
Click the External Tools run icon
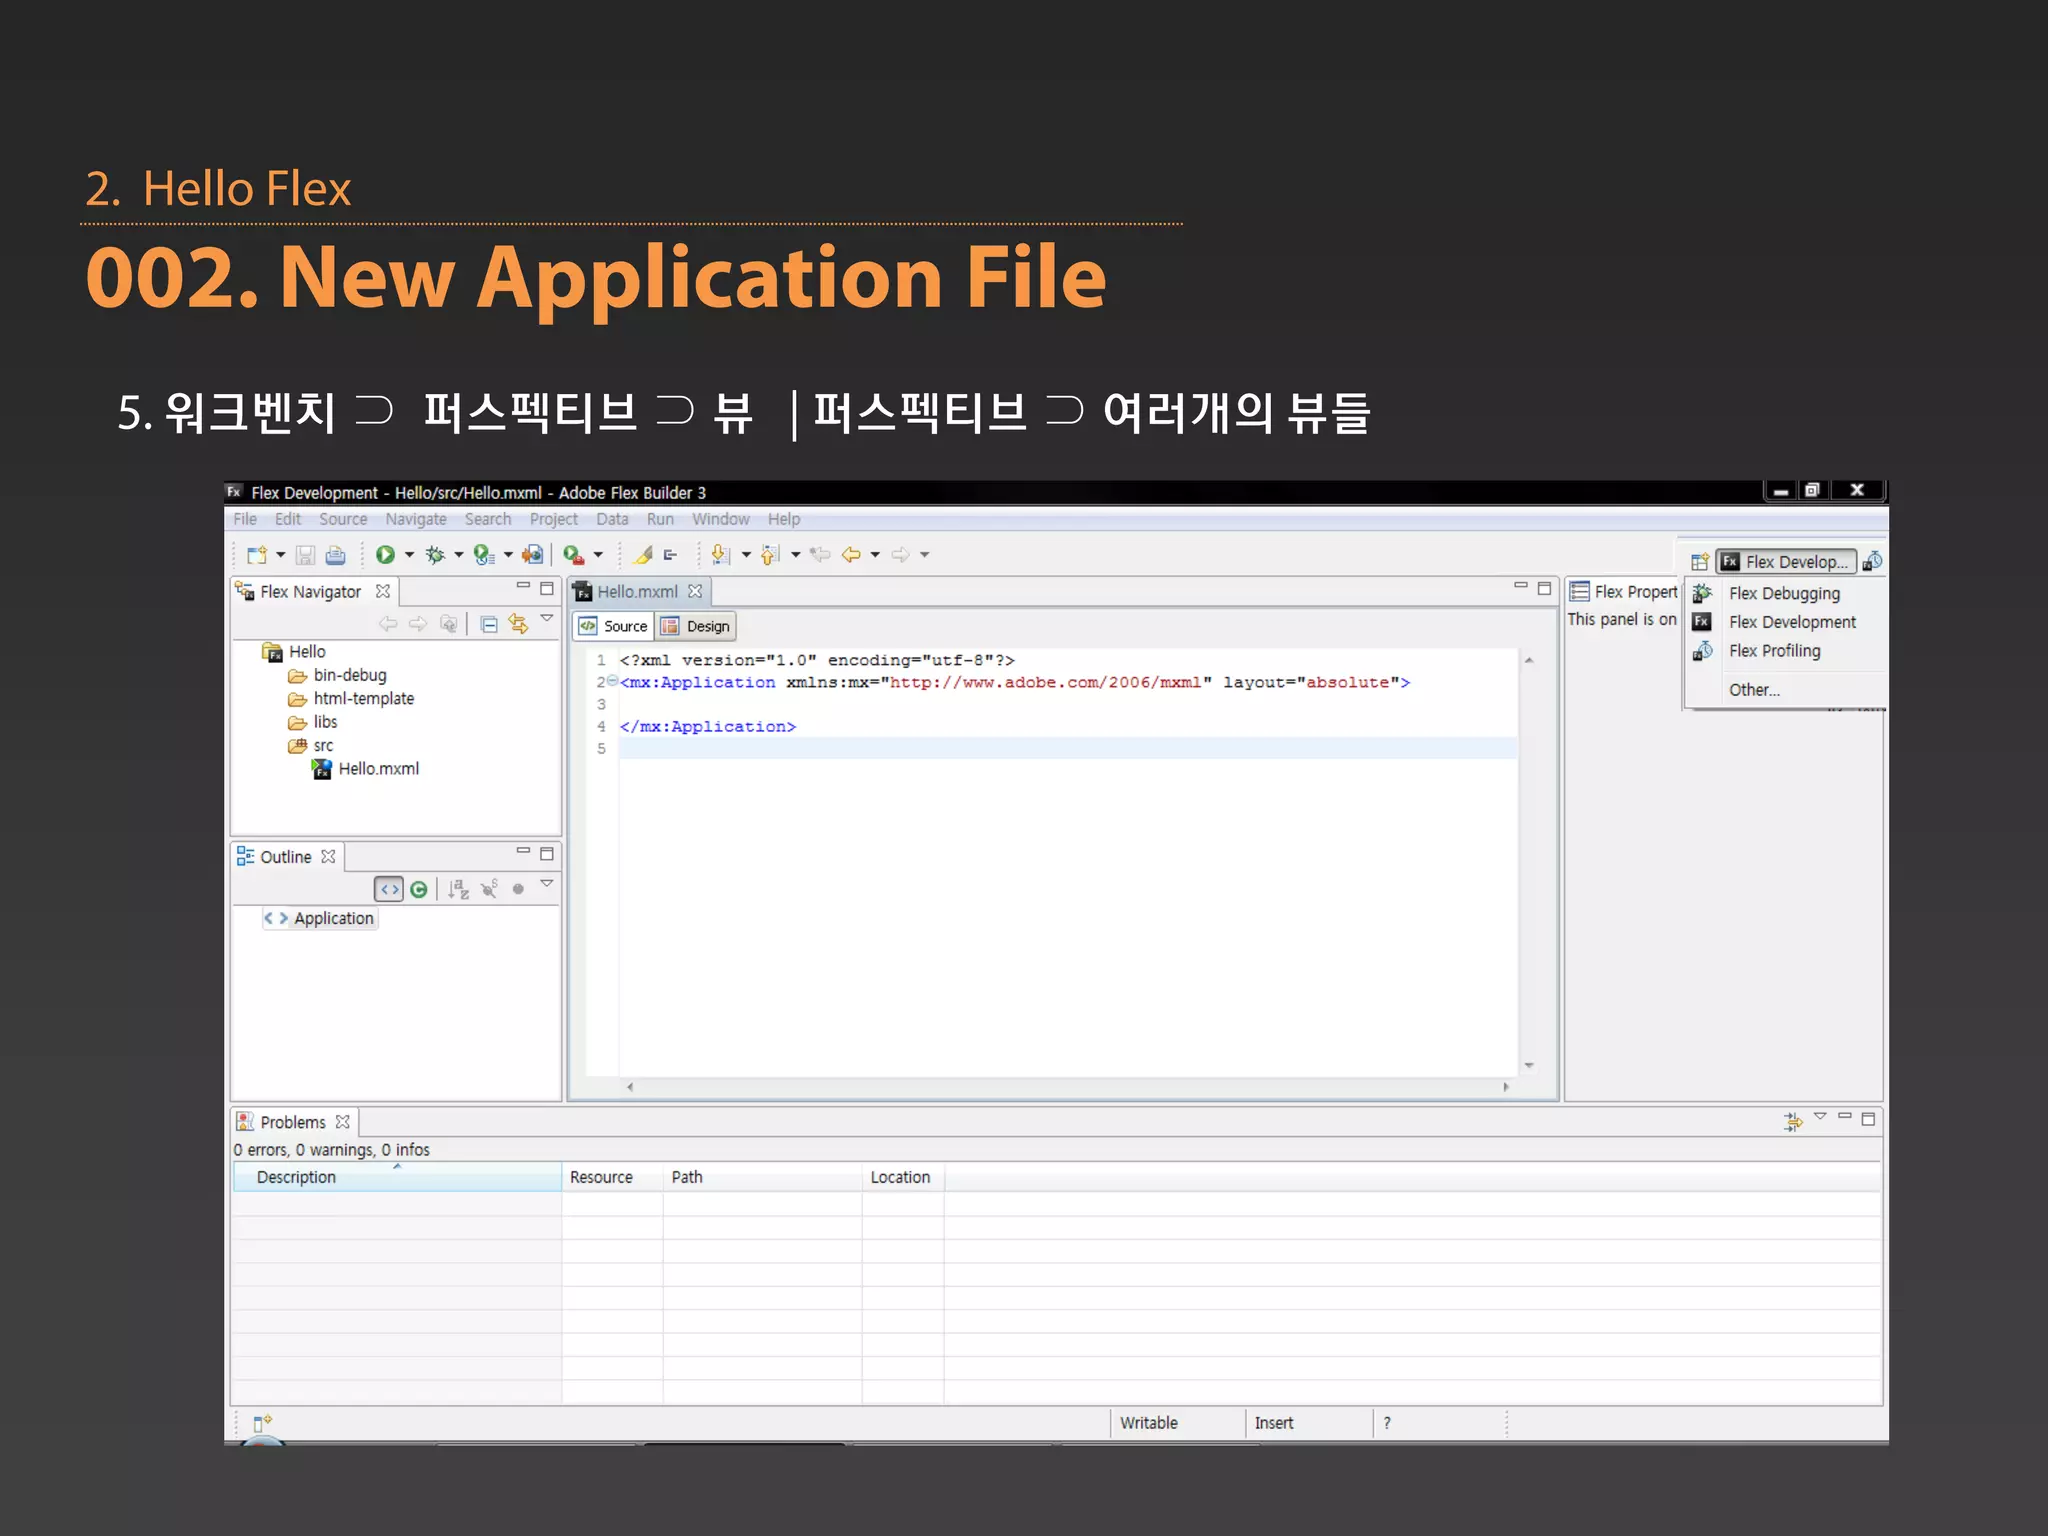(x=574, y=555)
